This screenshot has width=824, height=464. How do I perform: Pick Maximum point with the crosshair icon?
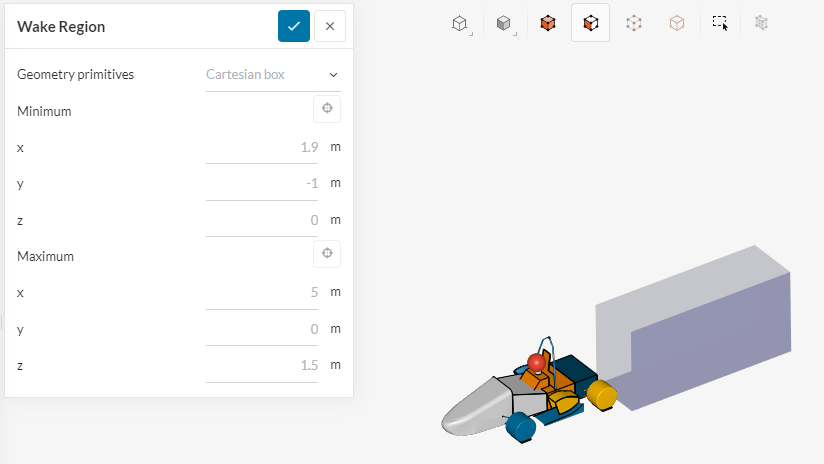[x=327, y=254]
